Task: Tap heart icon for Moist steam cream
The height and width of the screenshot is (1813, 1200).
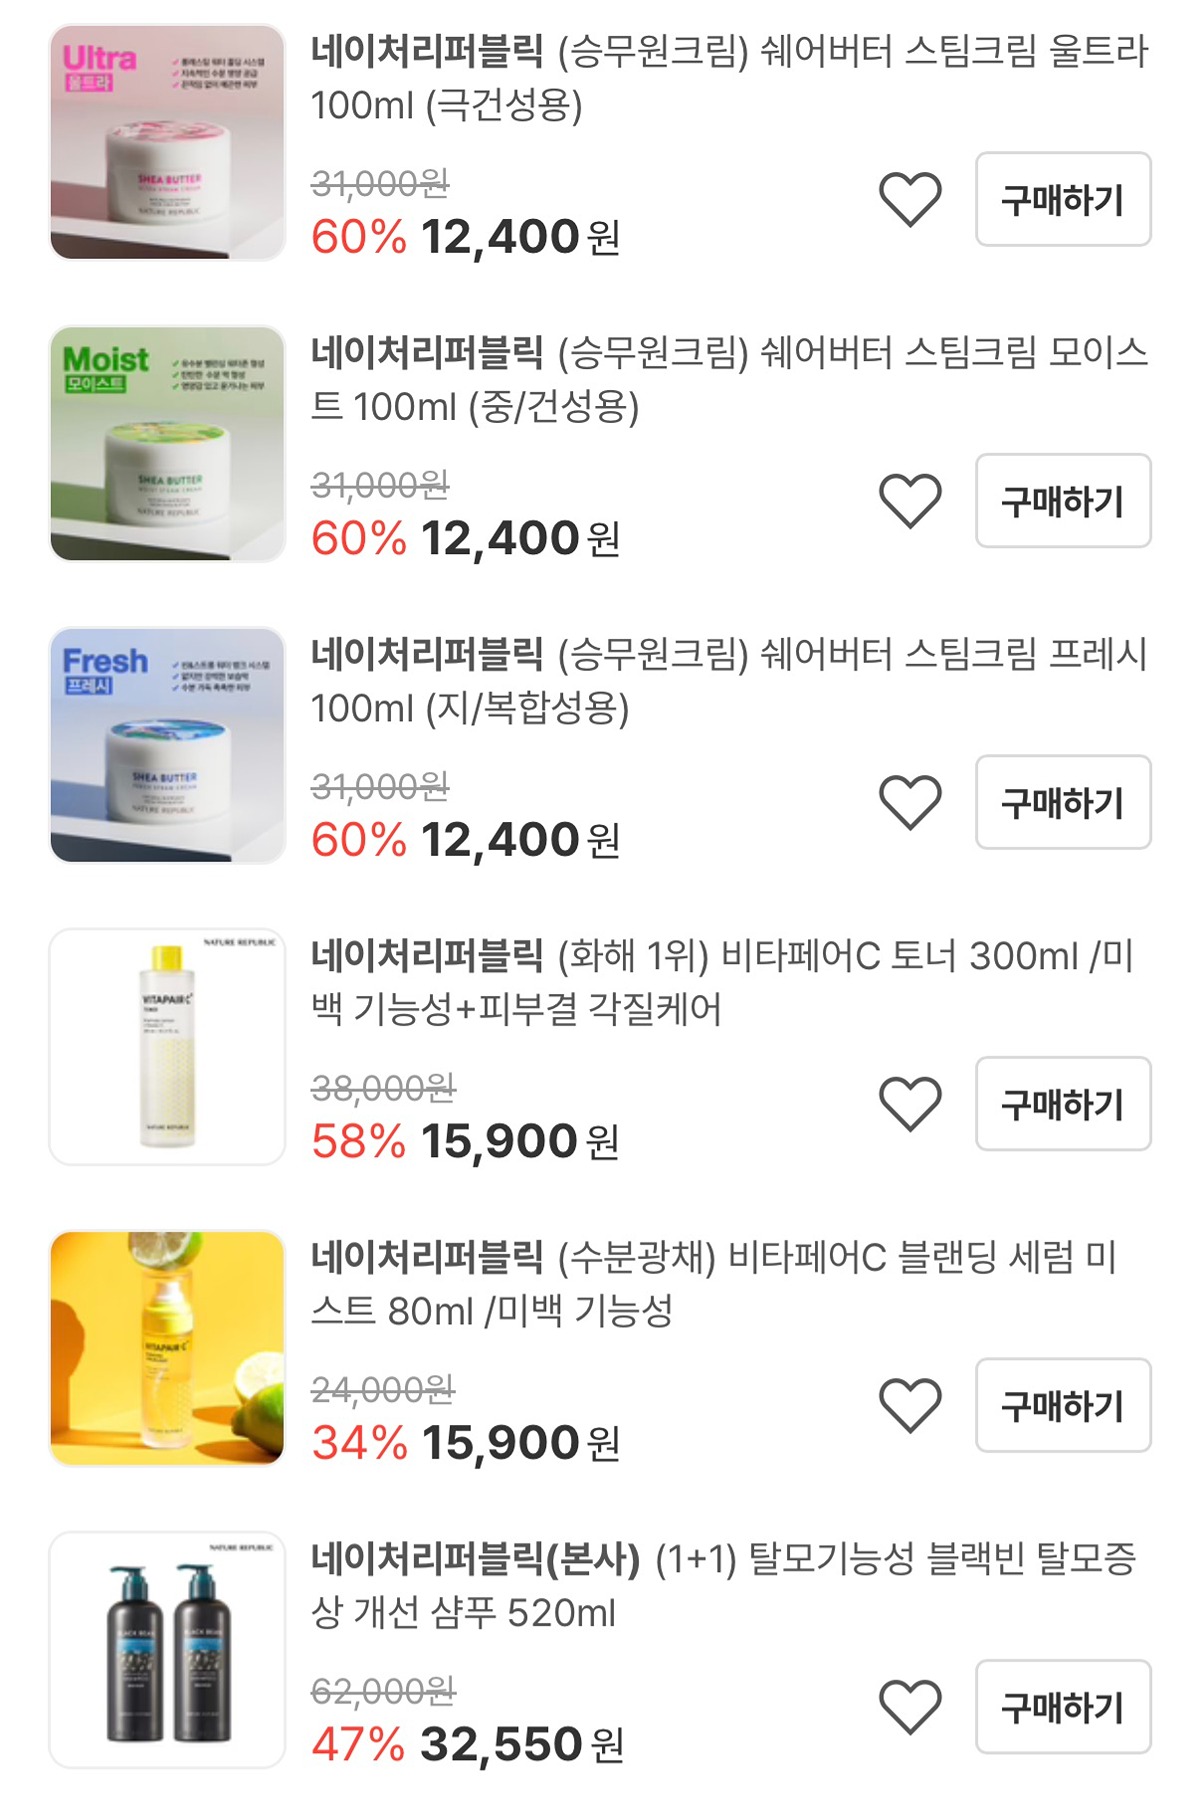Action: point(910,500)
